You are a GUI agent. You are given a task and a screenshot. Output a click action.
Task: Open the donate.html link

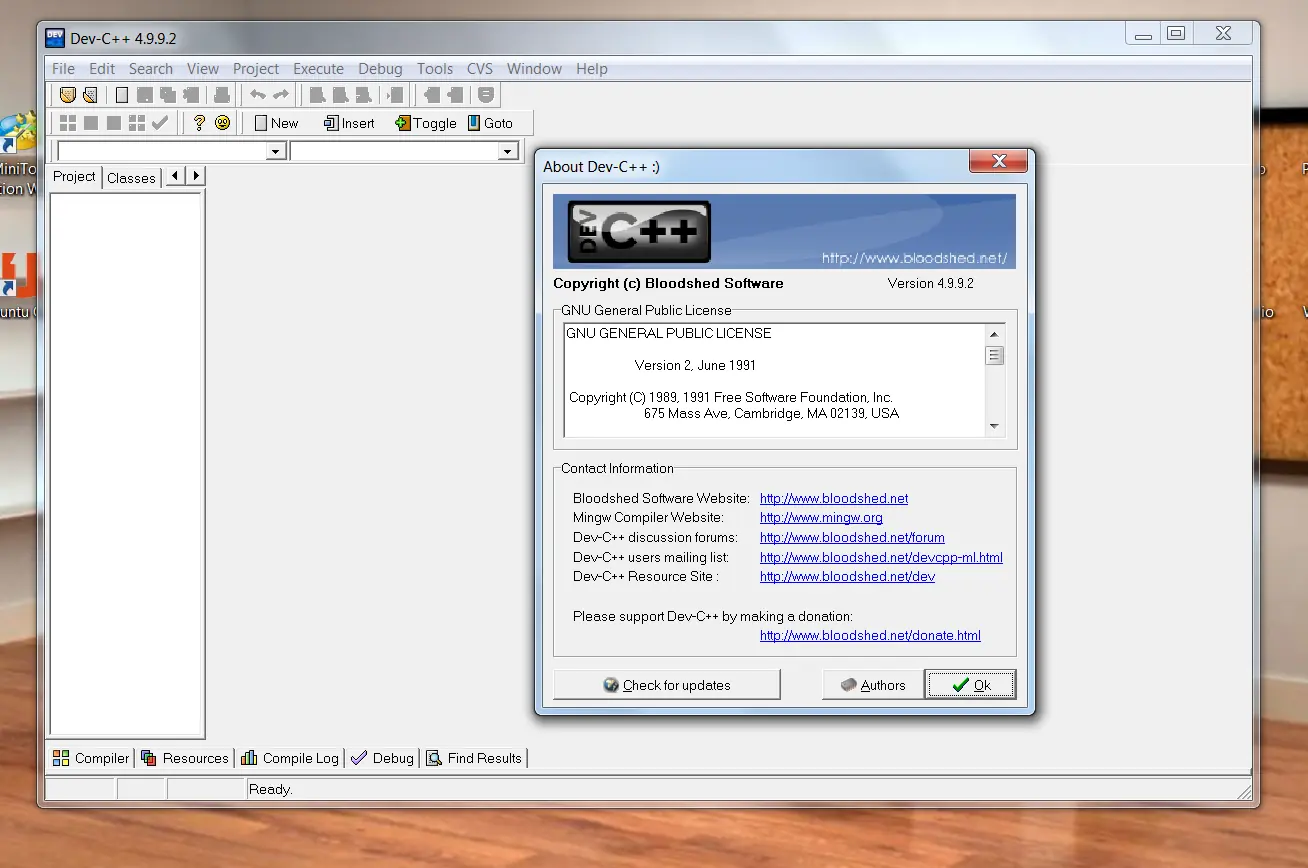coord(870,635)
